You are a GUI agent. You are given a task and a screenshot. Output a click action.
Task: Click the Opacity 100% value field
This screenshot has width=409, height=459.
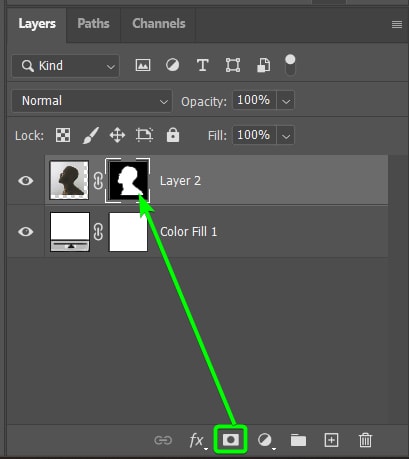coord(254,100)
